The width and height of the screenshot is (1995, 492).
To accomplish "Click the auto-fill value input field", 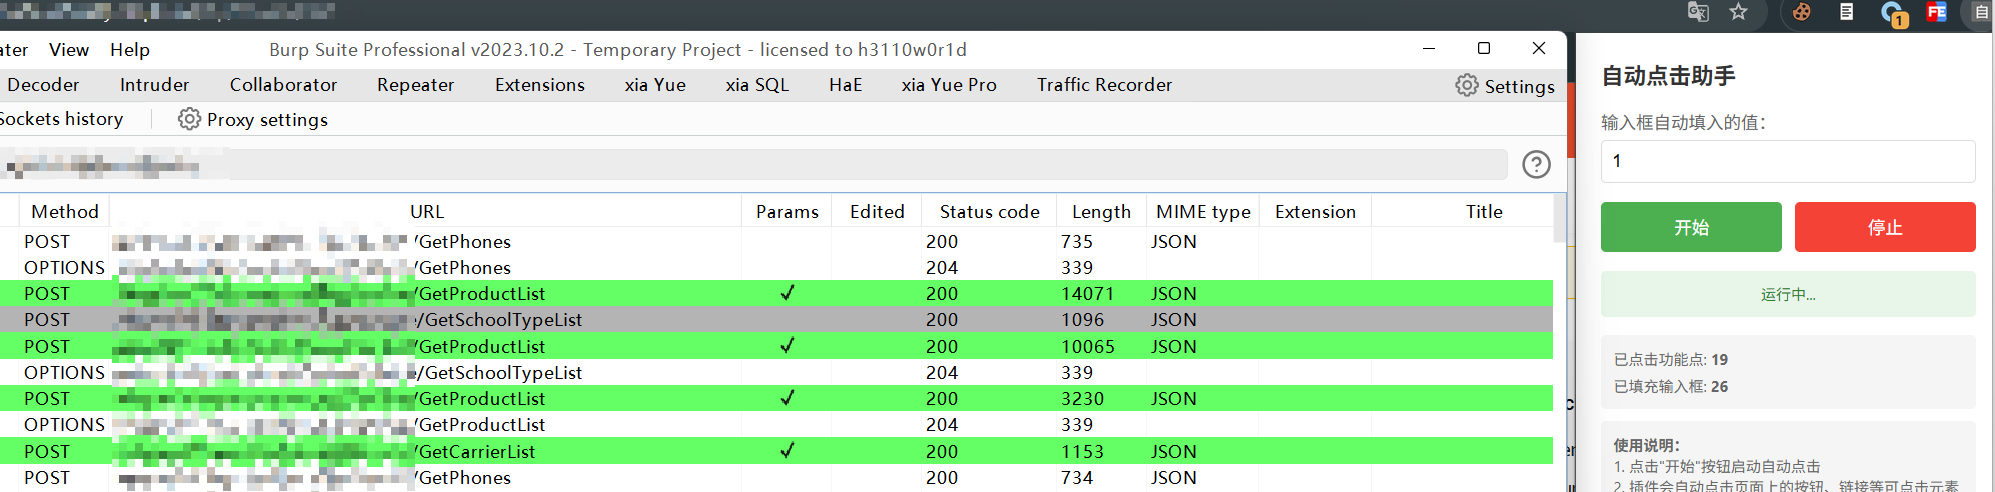I will [1787, 161].
